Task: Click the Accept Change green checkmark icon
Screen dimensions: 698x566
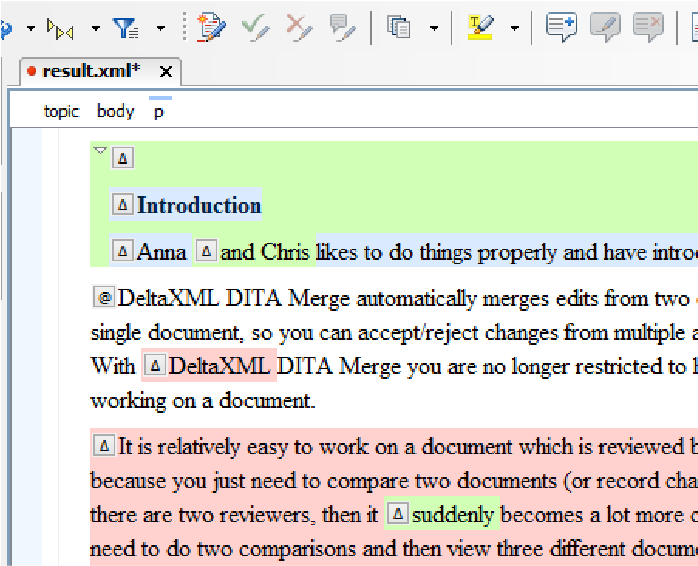Action: point(255,27)
